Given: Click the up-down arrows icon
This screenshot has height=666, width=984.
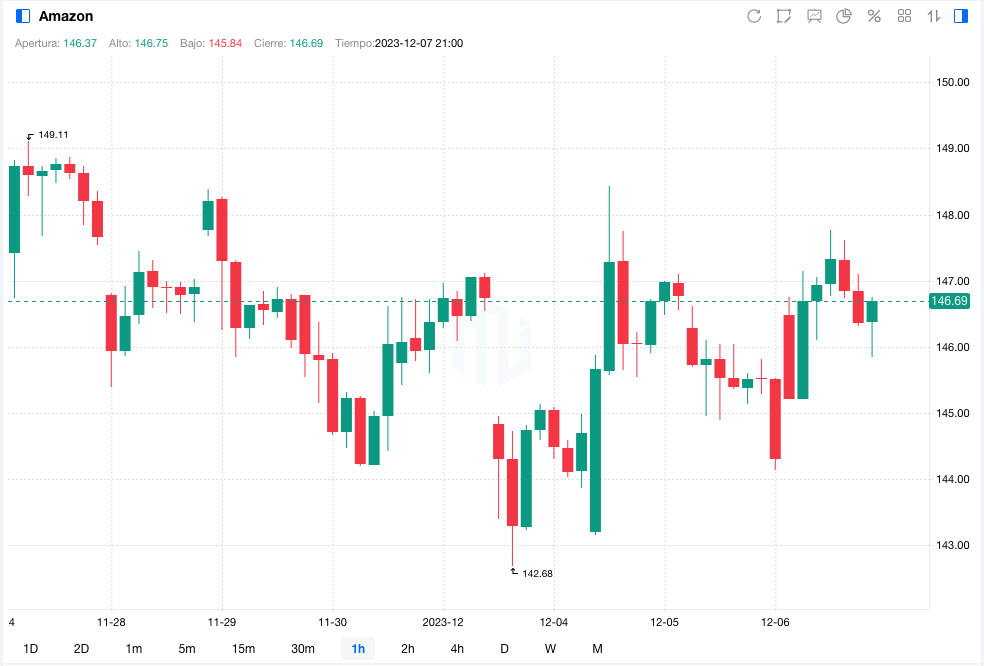Looking at the screenshot, I should 934,16.
